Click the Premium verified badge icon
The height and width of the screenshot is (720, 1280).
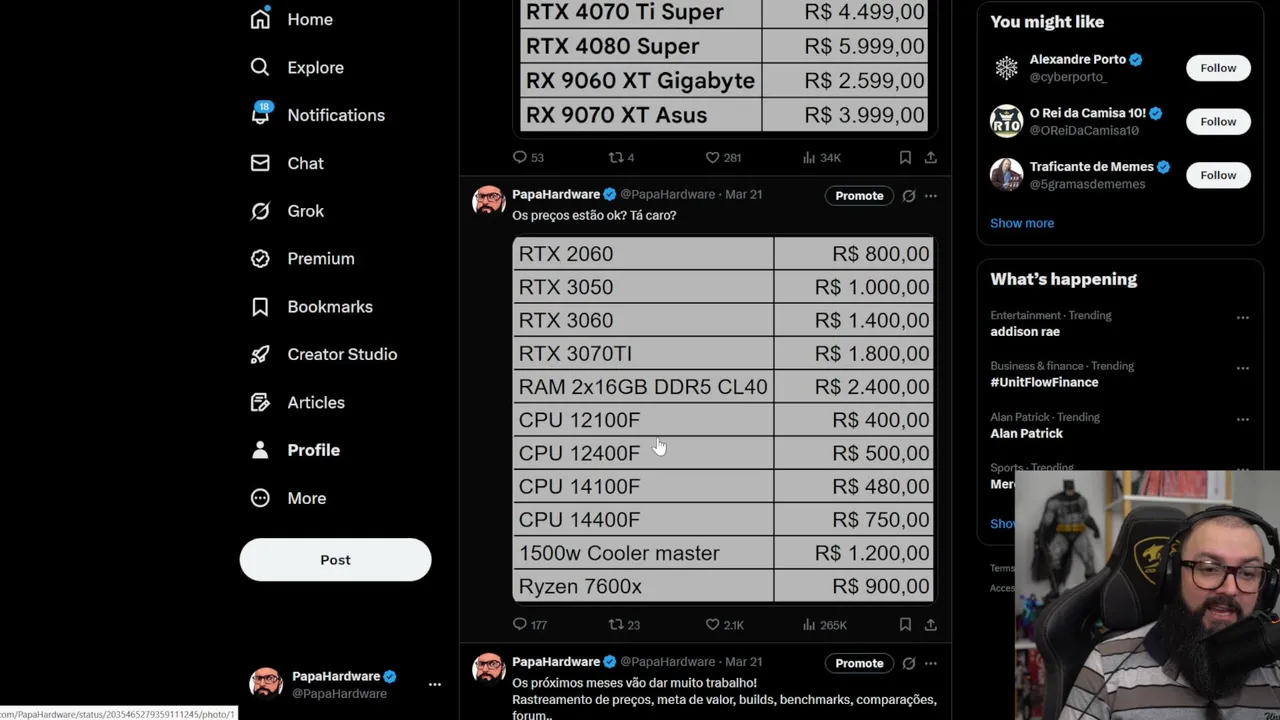[x=260, y=258]
